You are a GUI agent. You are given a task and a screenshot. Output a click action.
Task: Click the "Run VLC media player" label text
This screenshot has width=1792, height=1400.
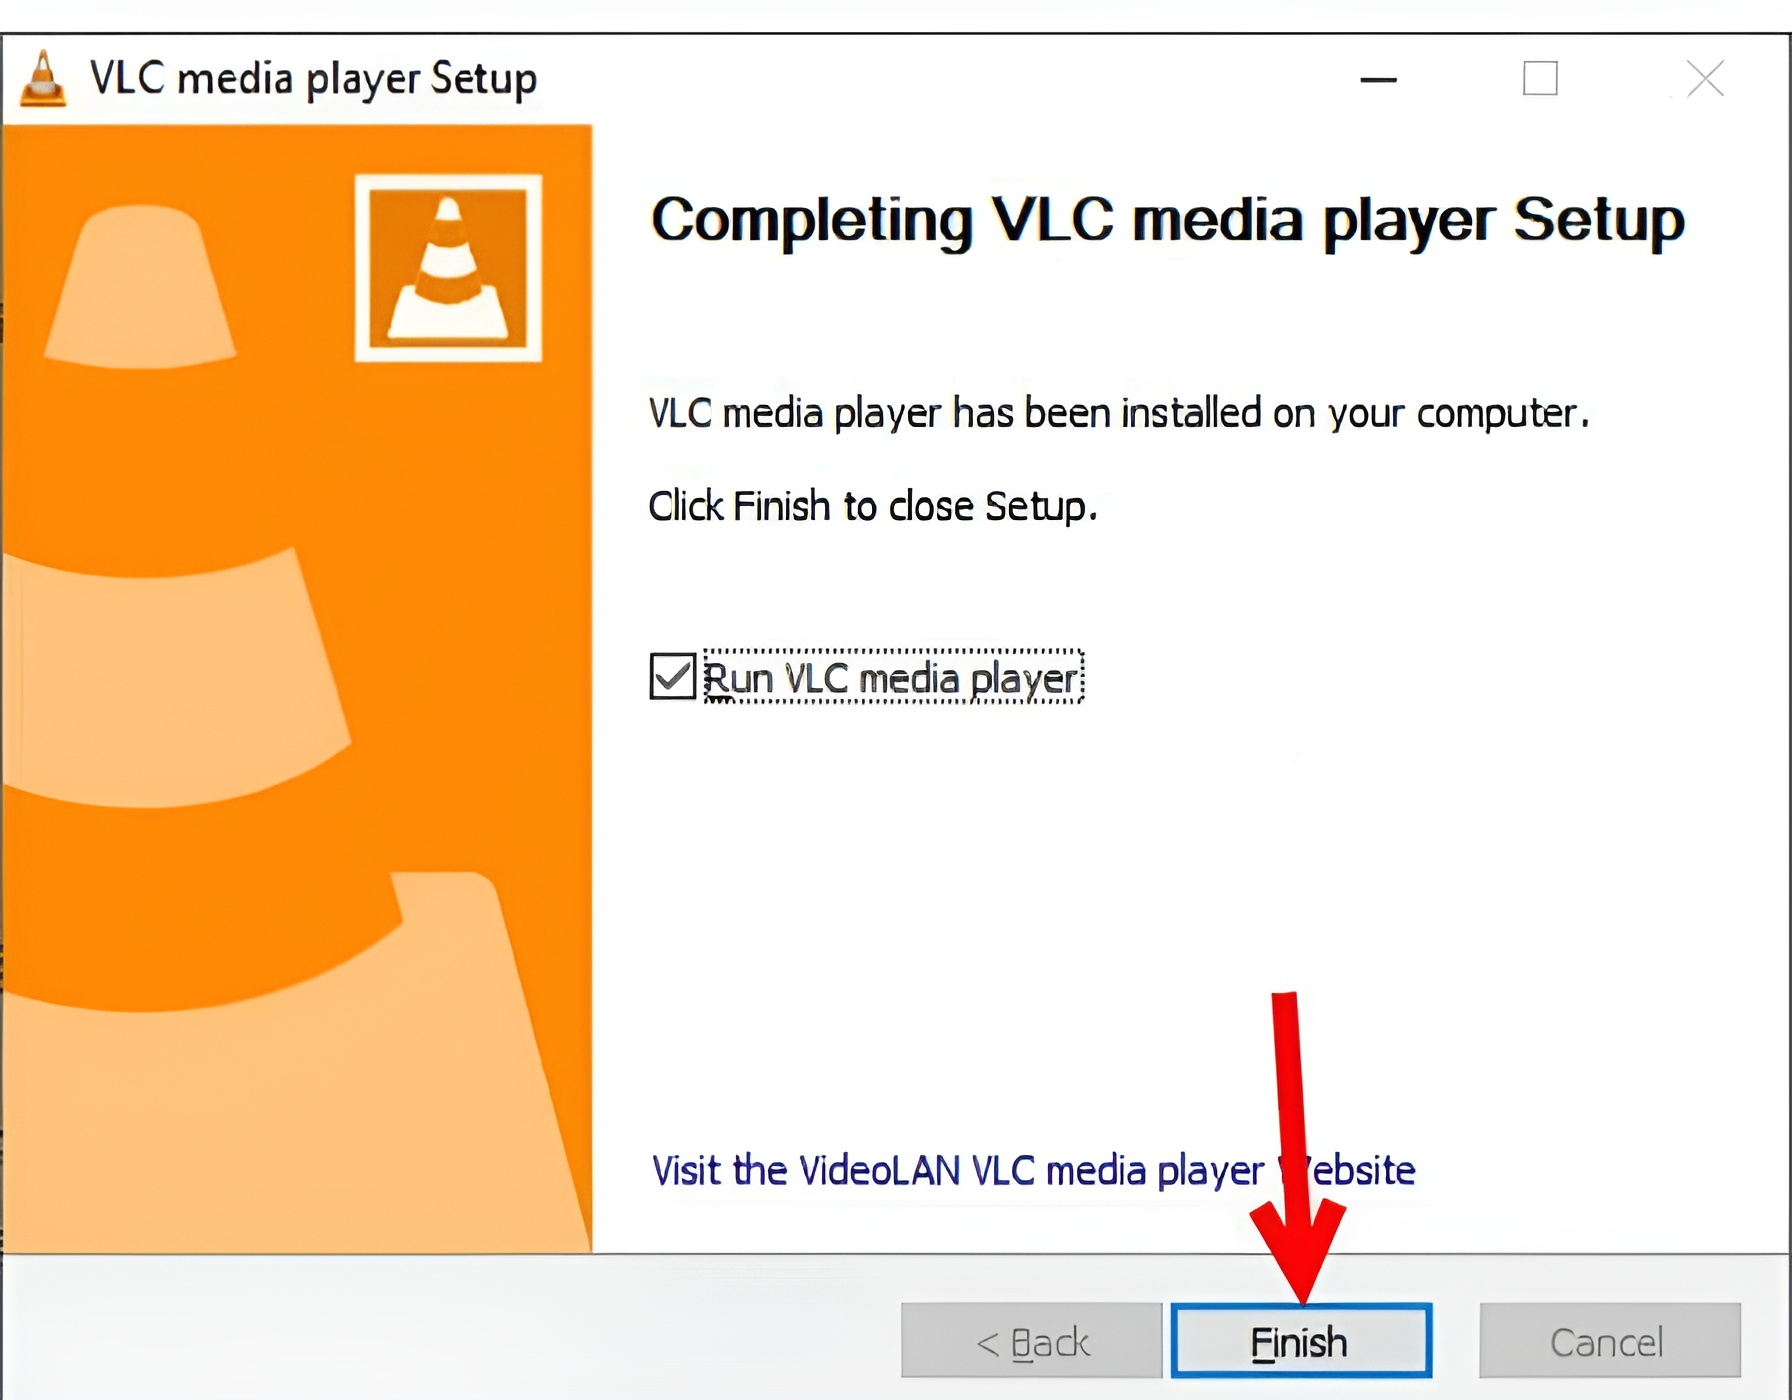click(x=892, y=678)
